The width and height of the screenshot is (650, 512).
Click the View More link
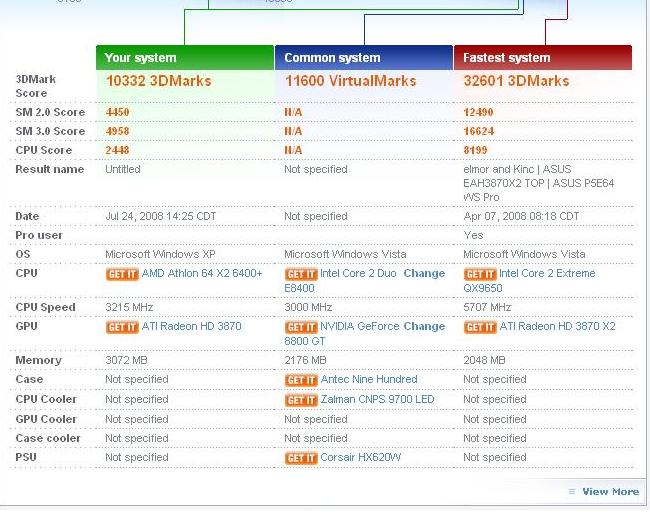611,492
